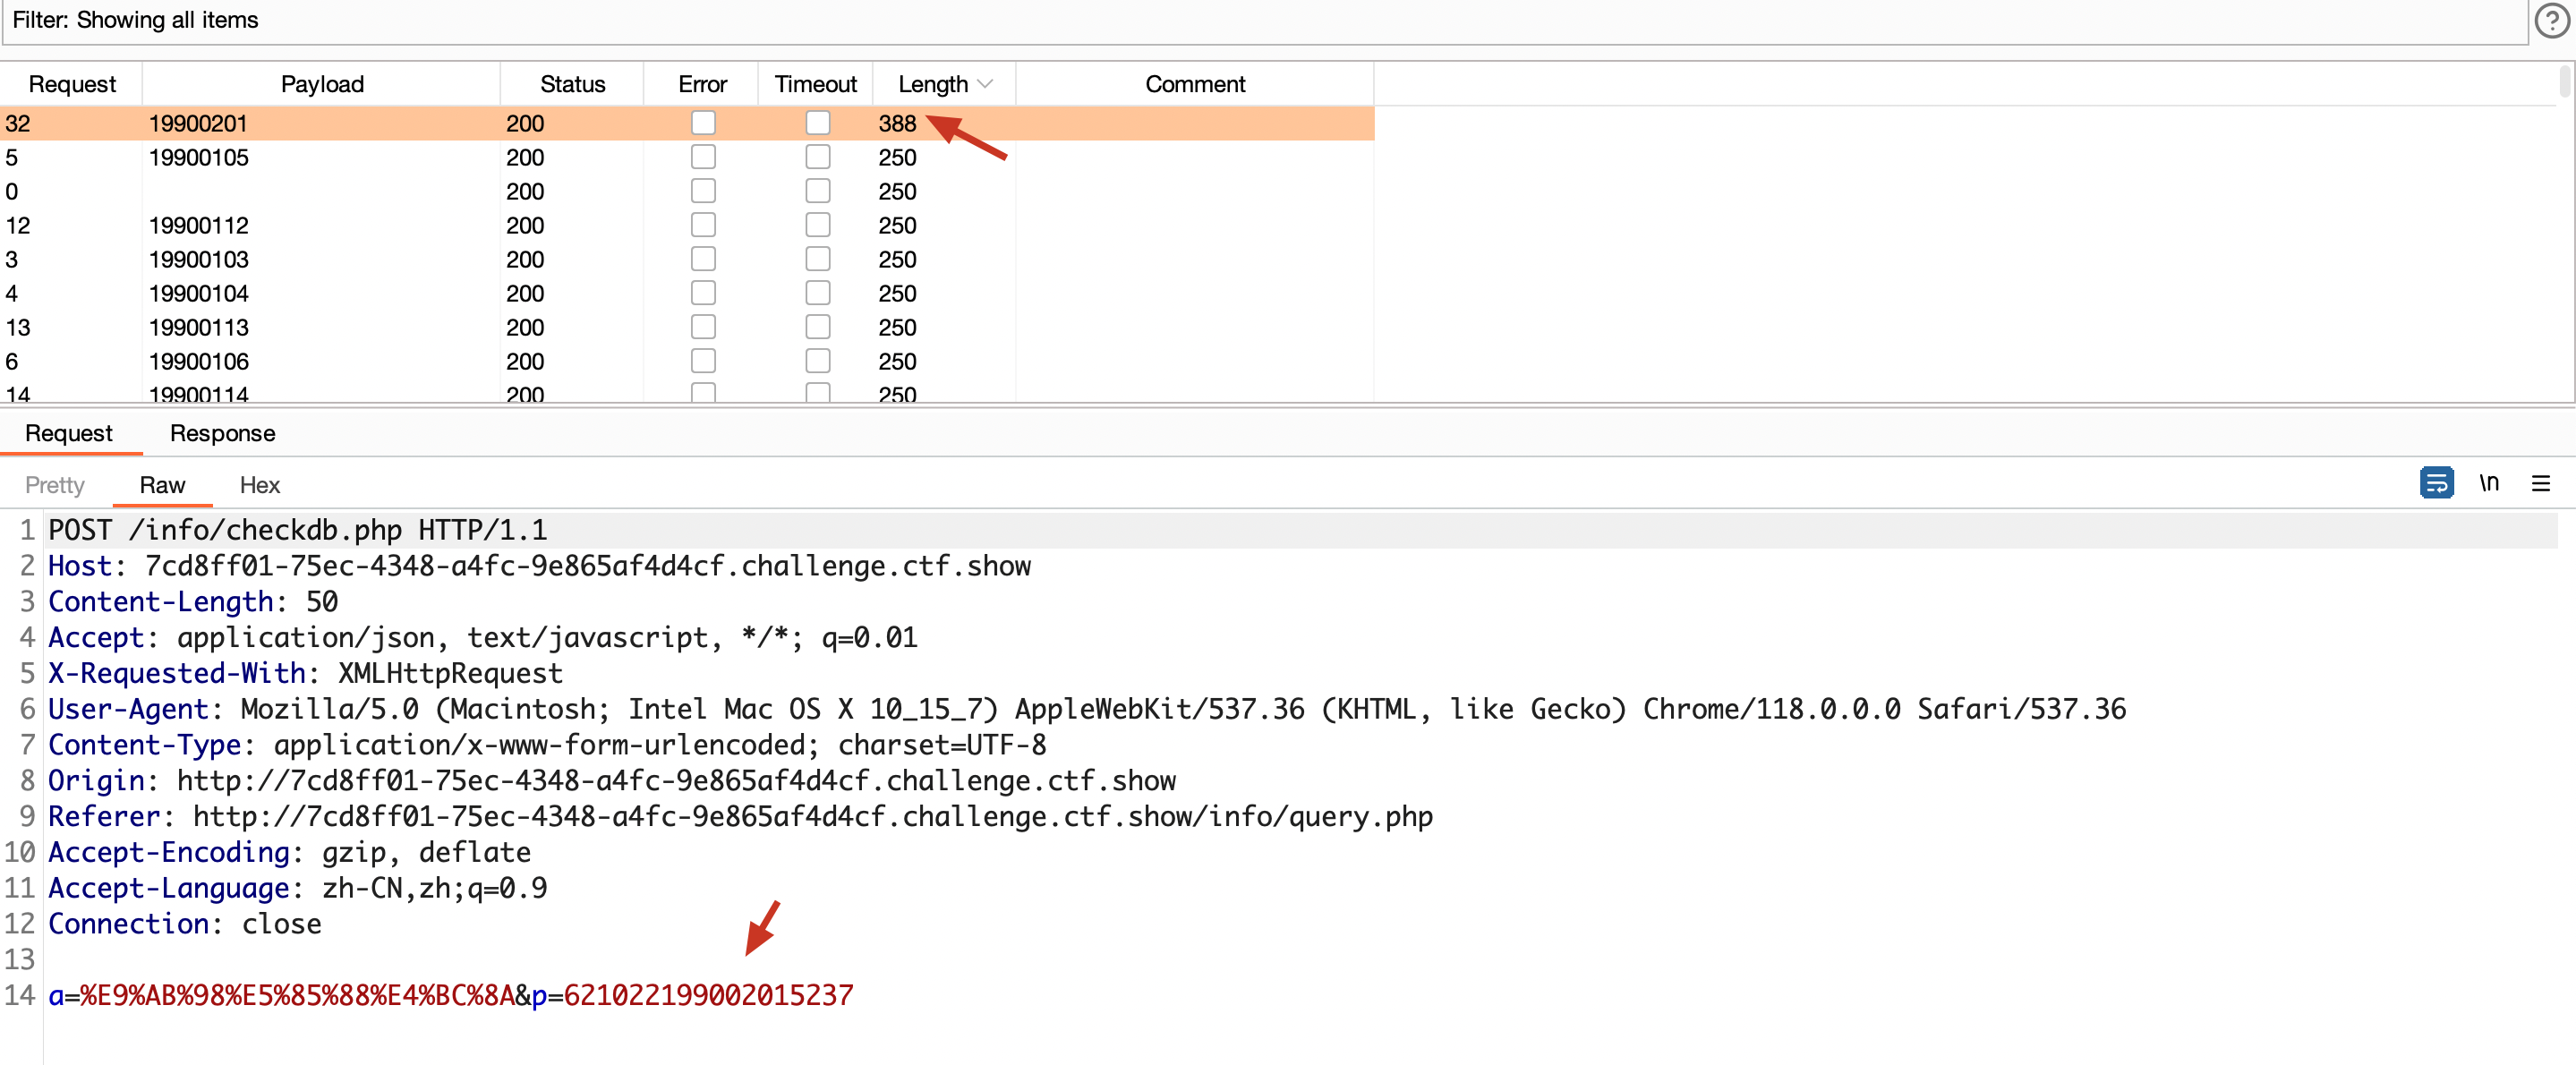Select payload 19900112 in results table

click(x=198, y=225)
